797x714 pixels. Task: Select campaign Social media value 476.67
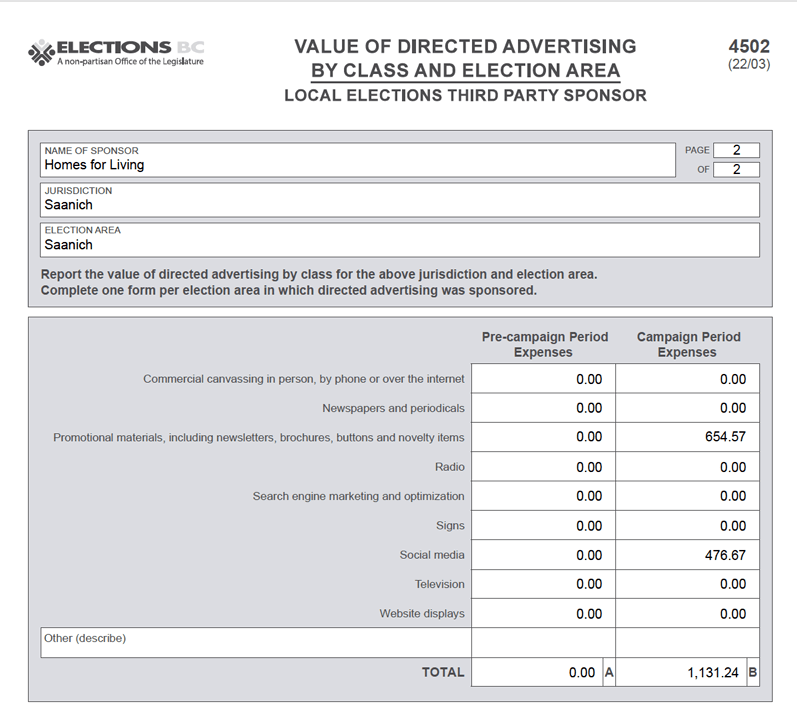[x=687, y=555]
